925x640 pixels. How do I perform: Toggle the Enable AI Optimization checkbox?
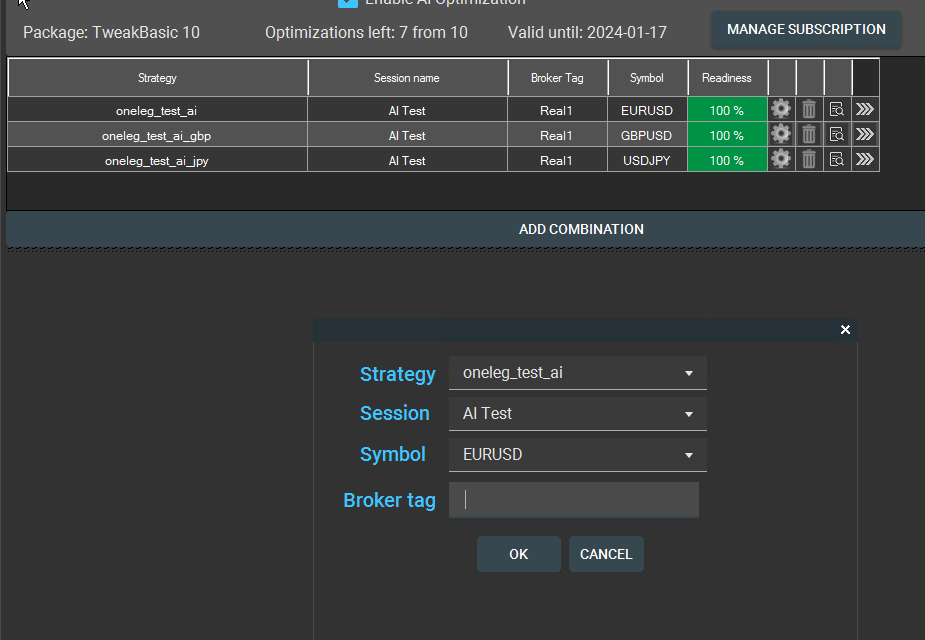click(348, 3)
